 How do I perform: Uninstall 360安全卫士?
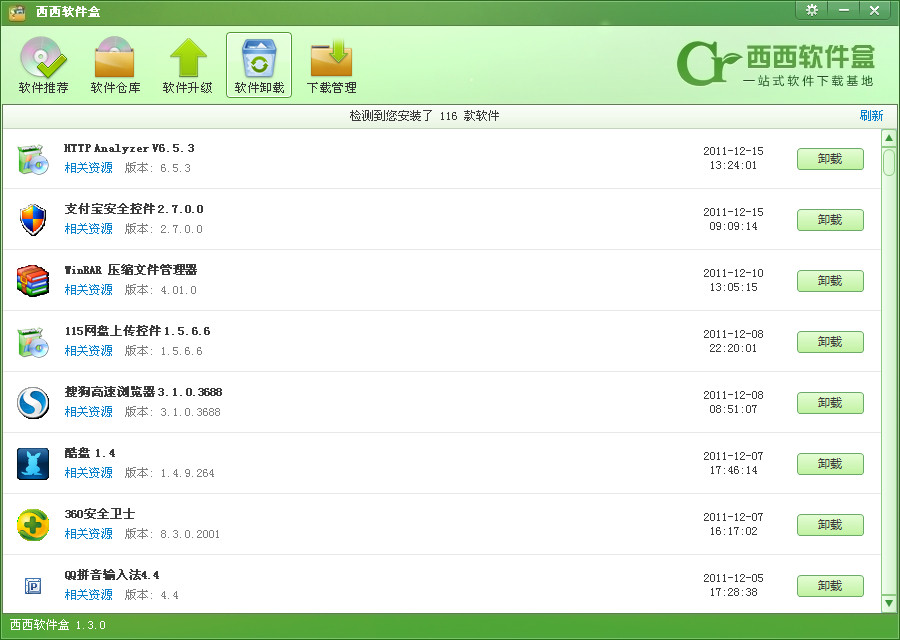point(830,525)
